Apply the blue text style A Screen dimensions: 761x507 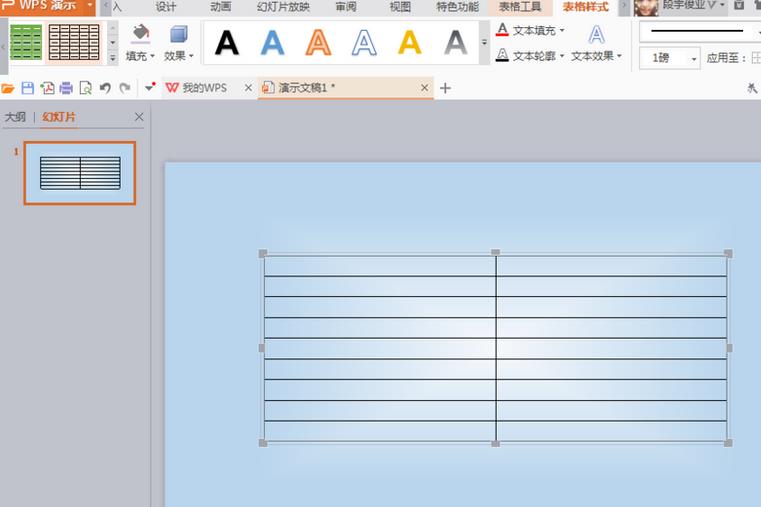tap(272, 43)
